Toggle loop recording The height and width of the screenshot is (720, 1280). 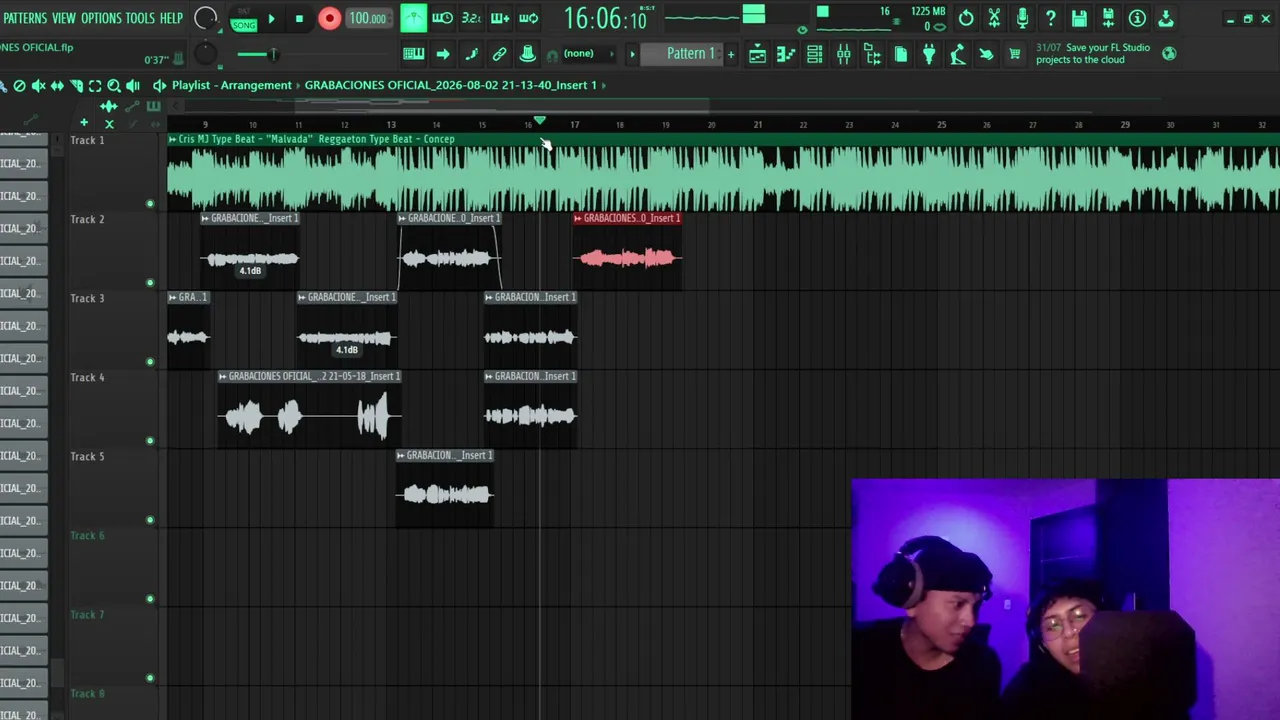click(529, 18)
